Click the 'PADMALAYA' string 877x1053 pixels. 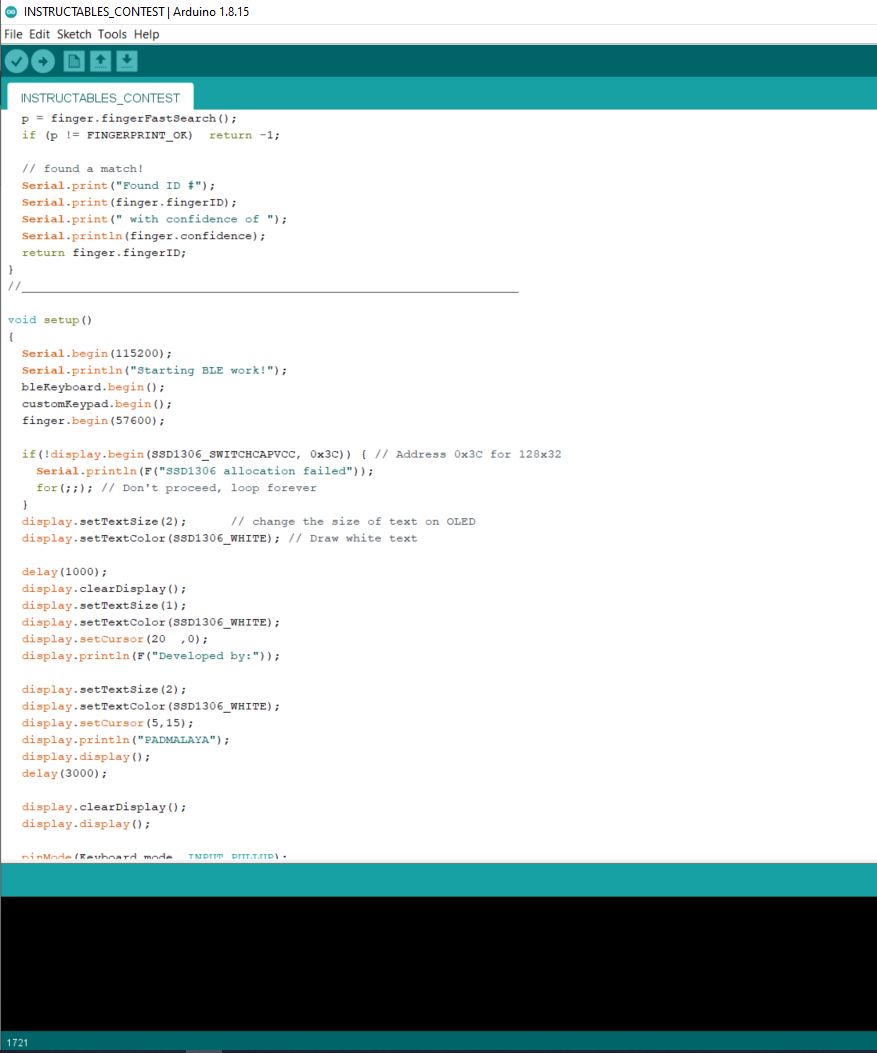click(x=177, y=739)
